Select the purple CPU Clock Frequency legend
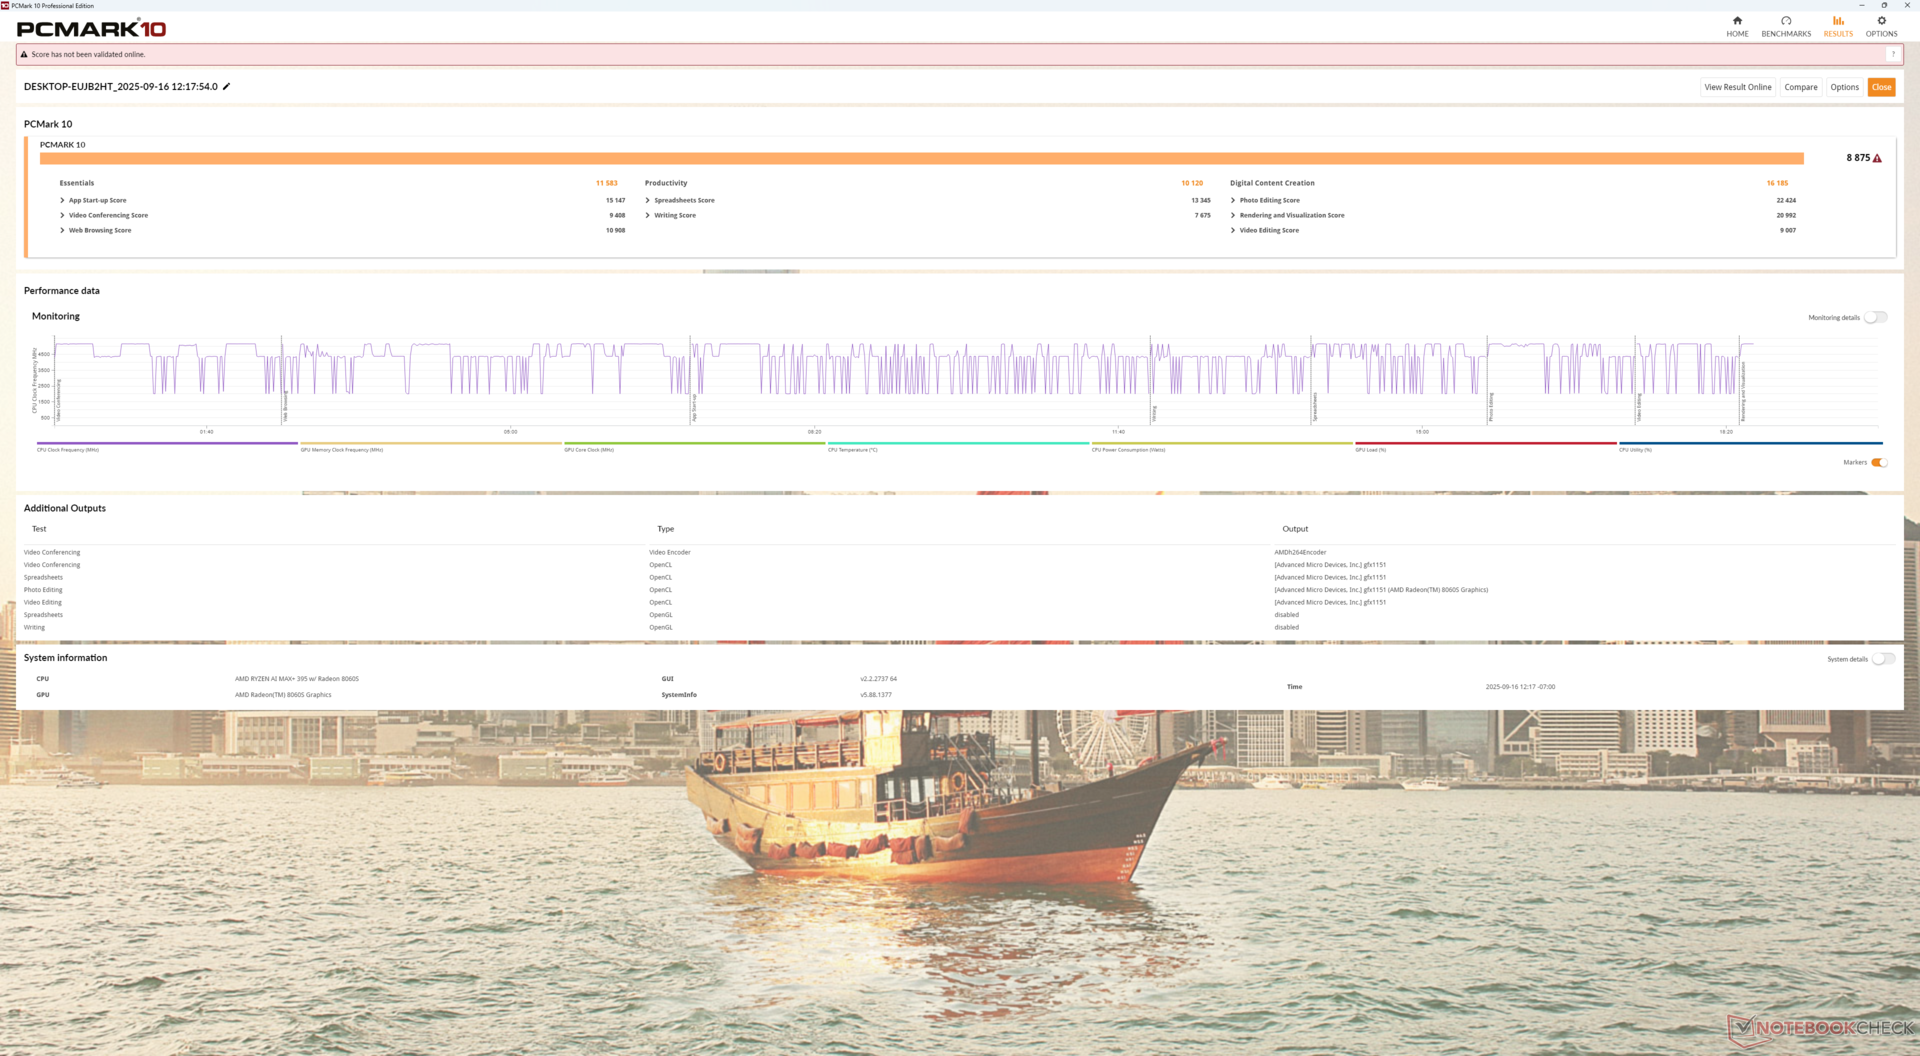The height and width of the screenshot is (1056, 1920). click(x=167, y=444)
